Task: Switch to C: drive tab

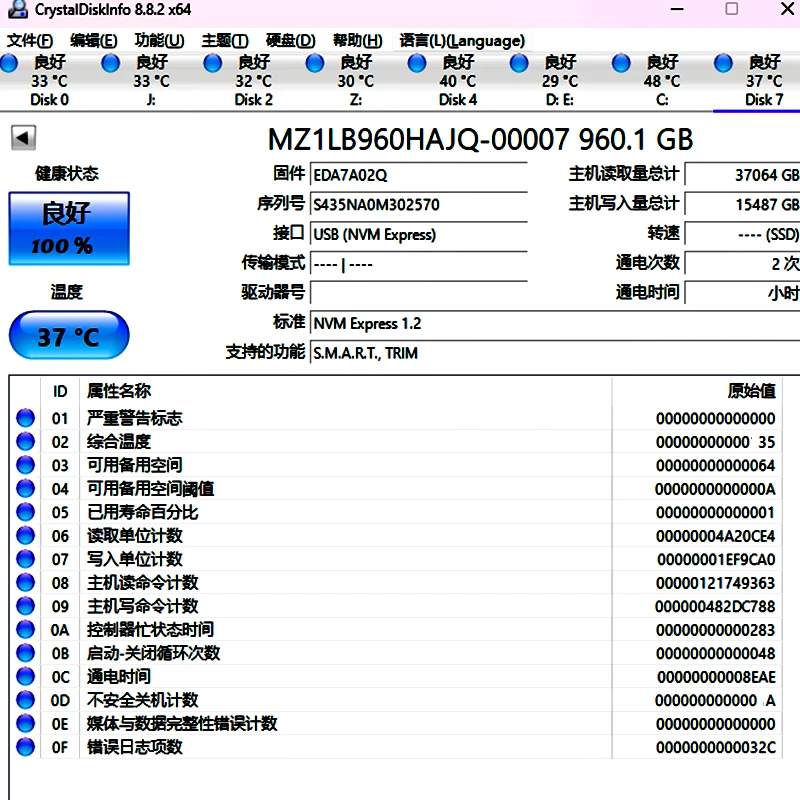Action: [x=662, y=80]
